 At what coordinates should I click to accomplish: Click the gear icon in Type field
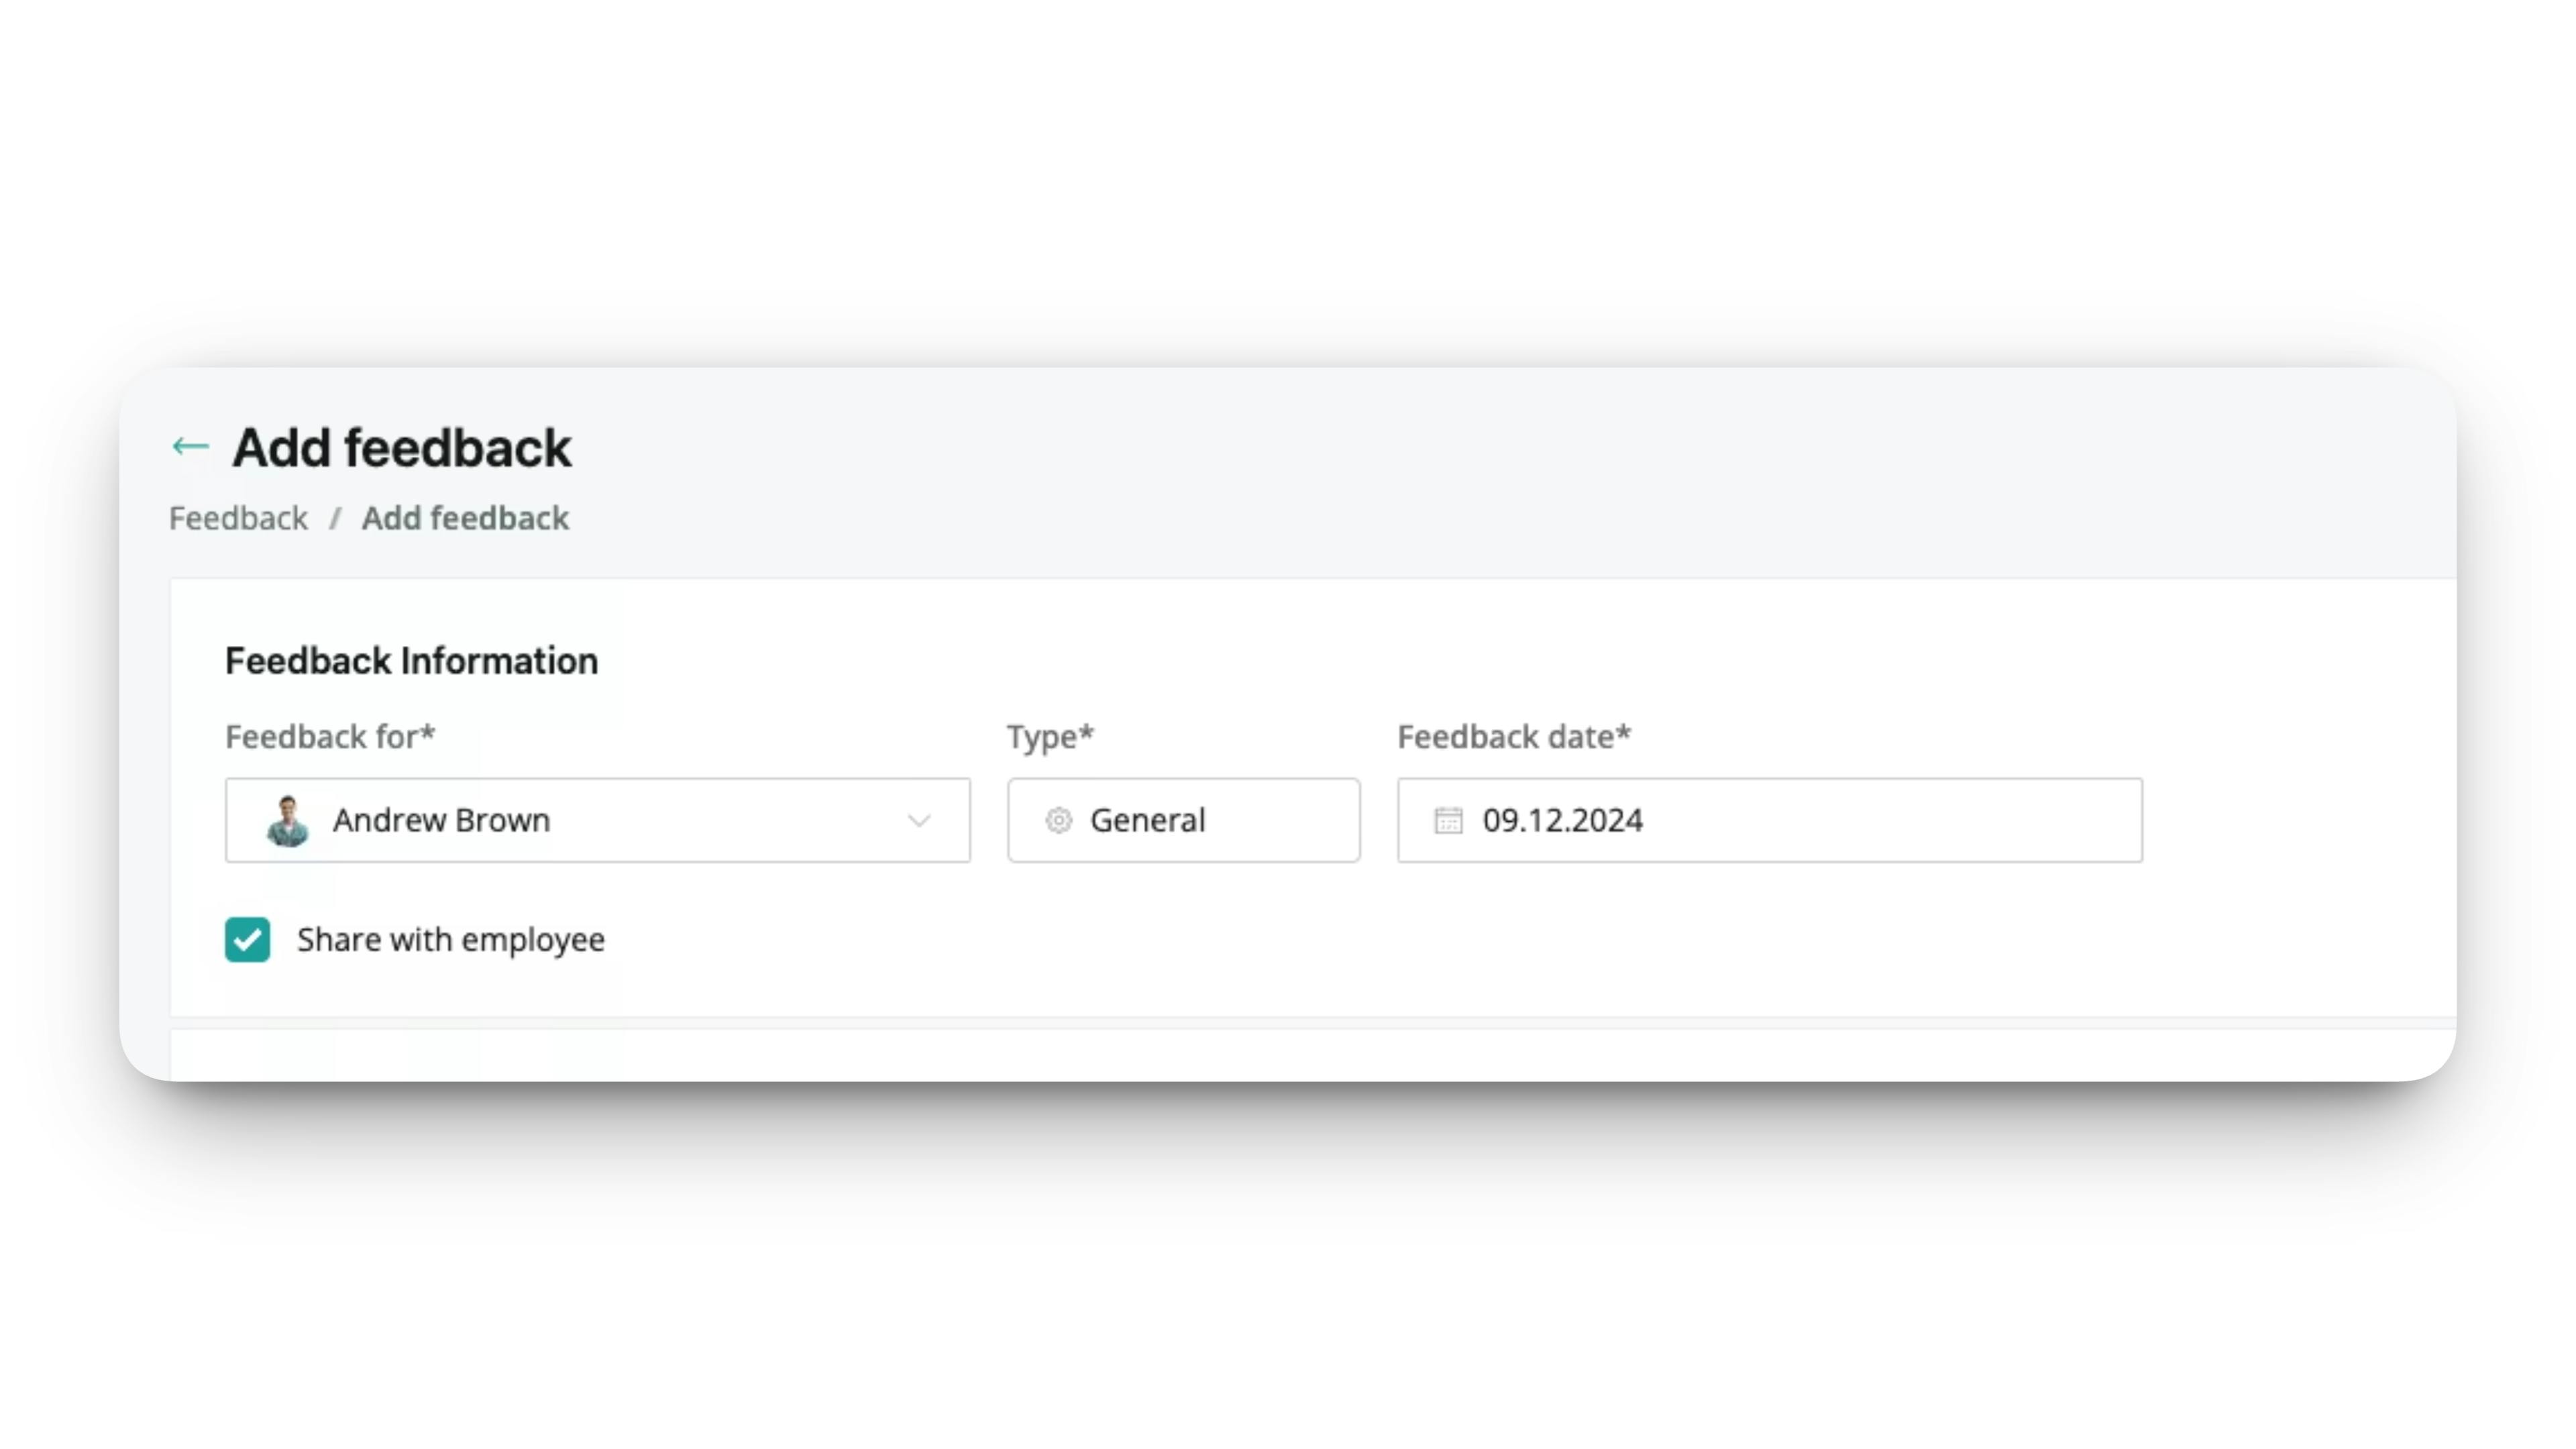coord(1058,820)
